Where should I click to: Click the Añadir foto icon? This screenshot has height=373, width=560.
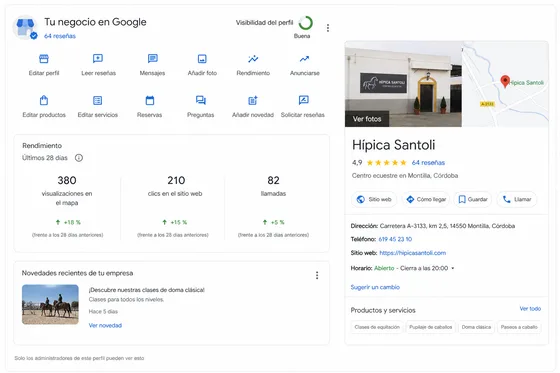(202, 59)
